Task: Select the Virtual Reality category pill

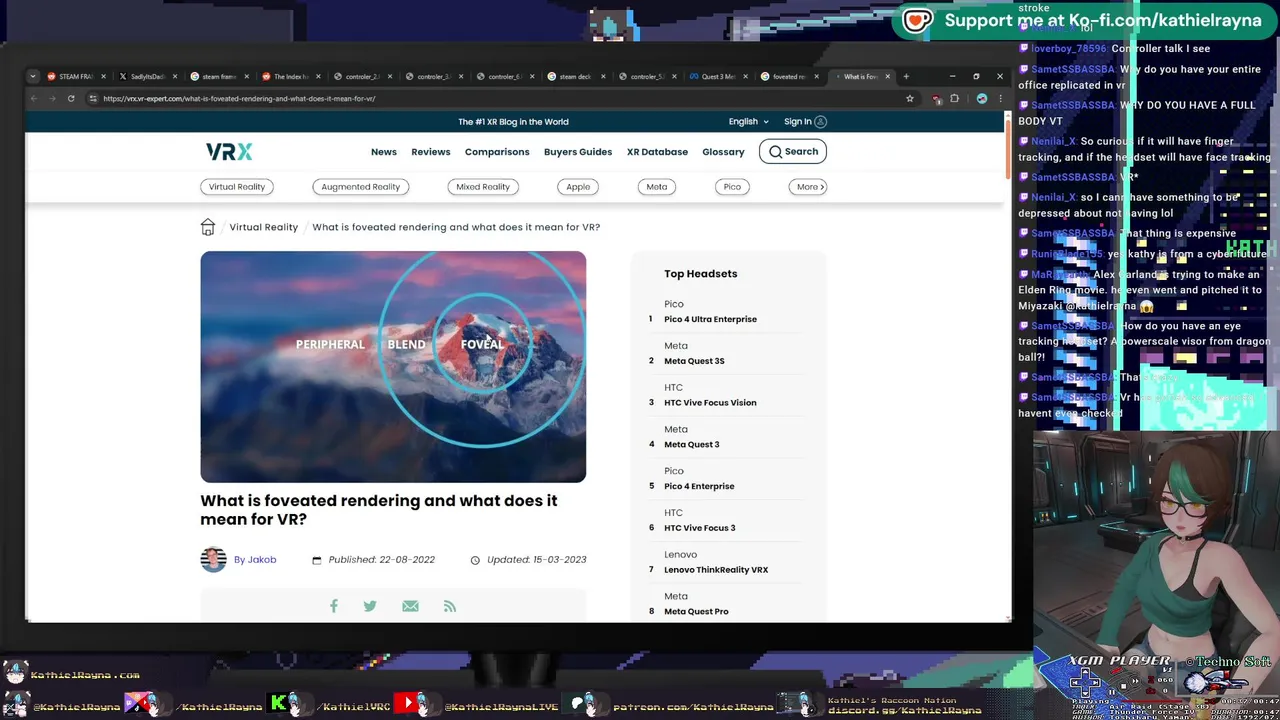Action: click(x=237, y=187)
